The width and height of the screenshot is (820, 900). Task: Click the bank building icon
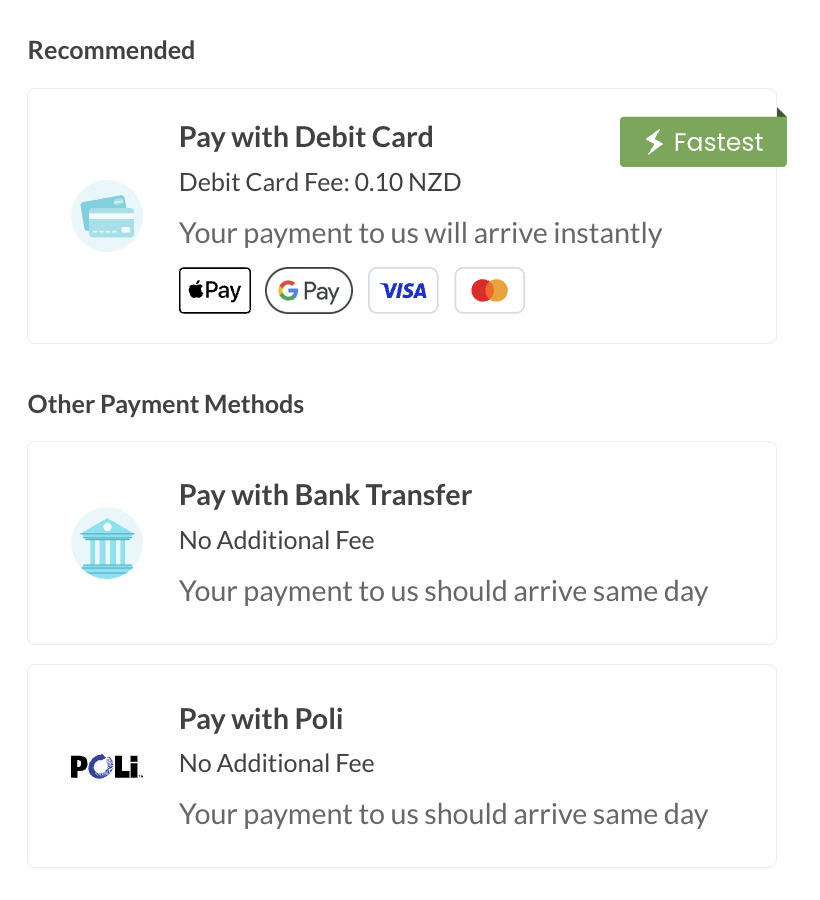pos(107,543)
